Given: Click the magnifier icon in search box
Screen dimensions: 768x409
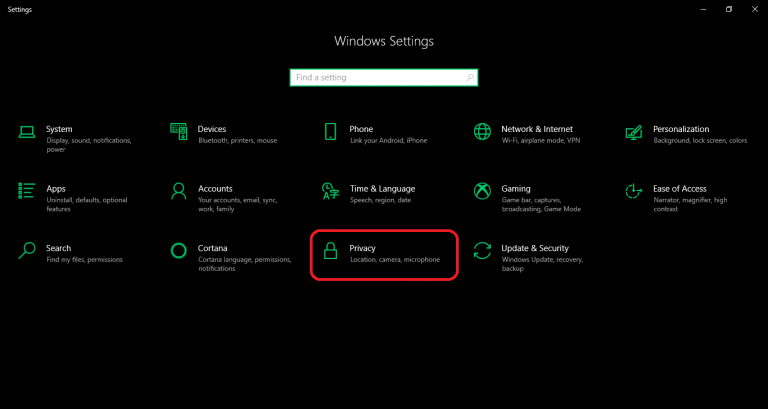Looking at the screenshot, I should pyautogui.click(x=469, y=77).
